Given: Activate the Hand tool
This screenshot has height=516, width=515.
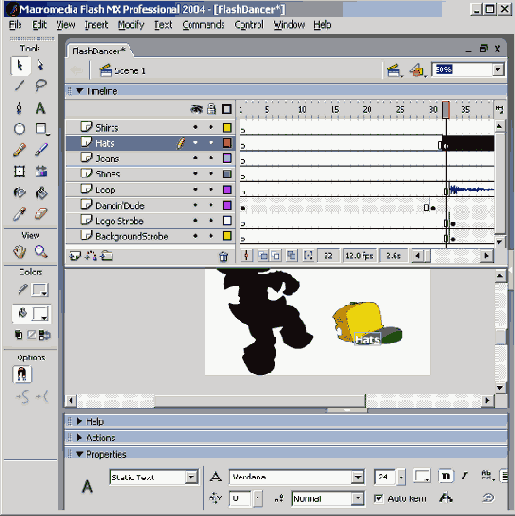Looking at the screenshot, I should tap(20, 252).
